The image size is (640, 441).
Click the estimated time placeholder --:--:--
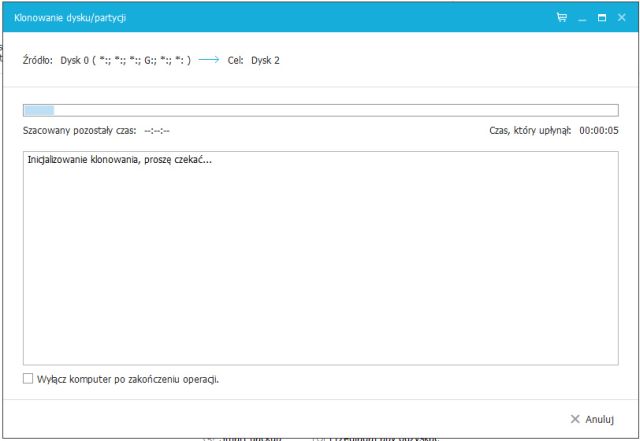coord(157,131)
